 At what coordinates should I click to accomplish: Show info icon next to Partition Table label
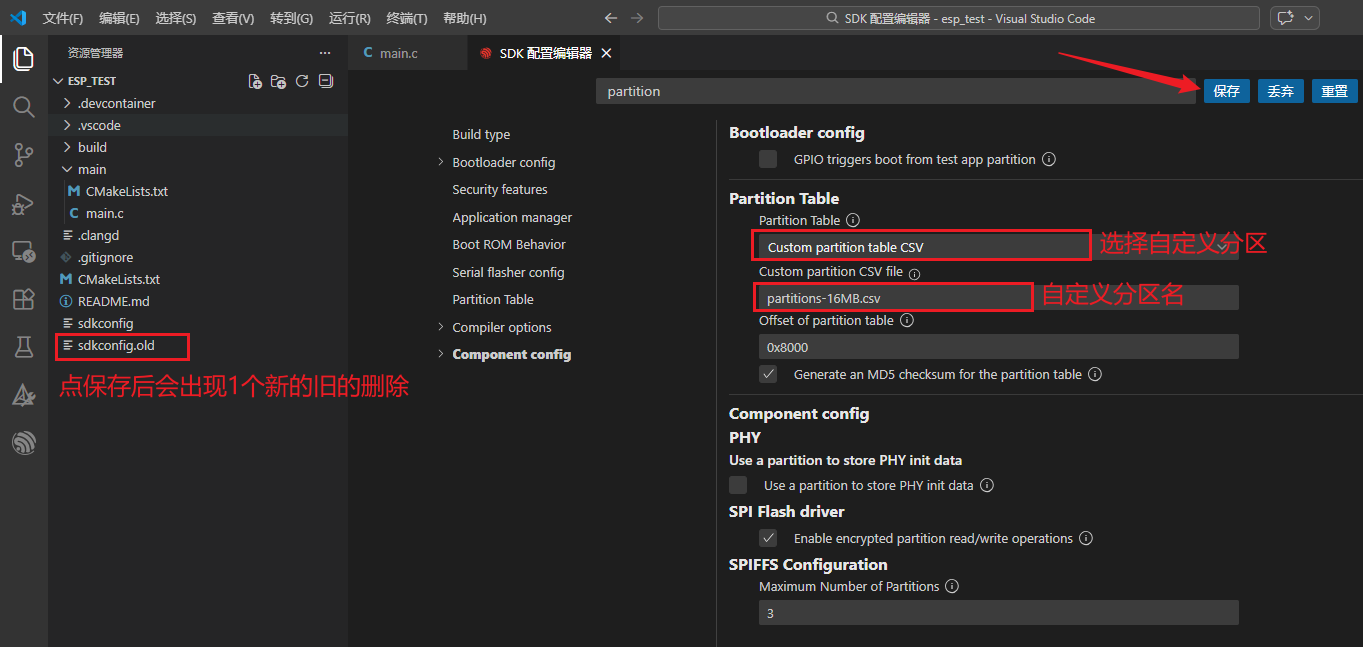point(853,220)
